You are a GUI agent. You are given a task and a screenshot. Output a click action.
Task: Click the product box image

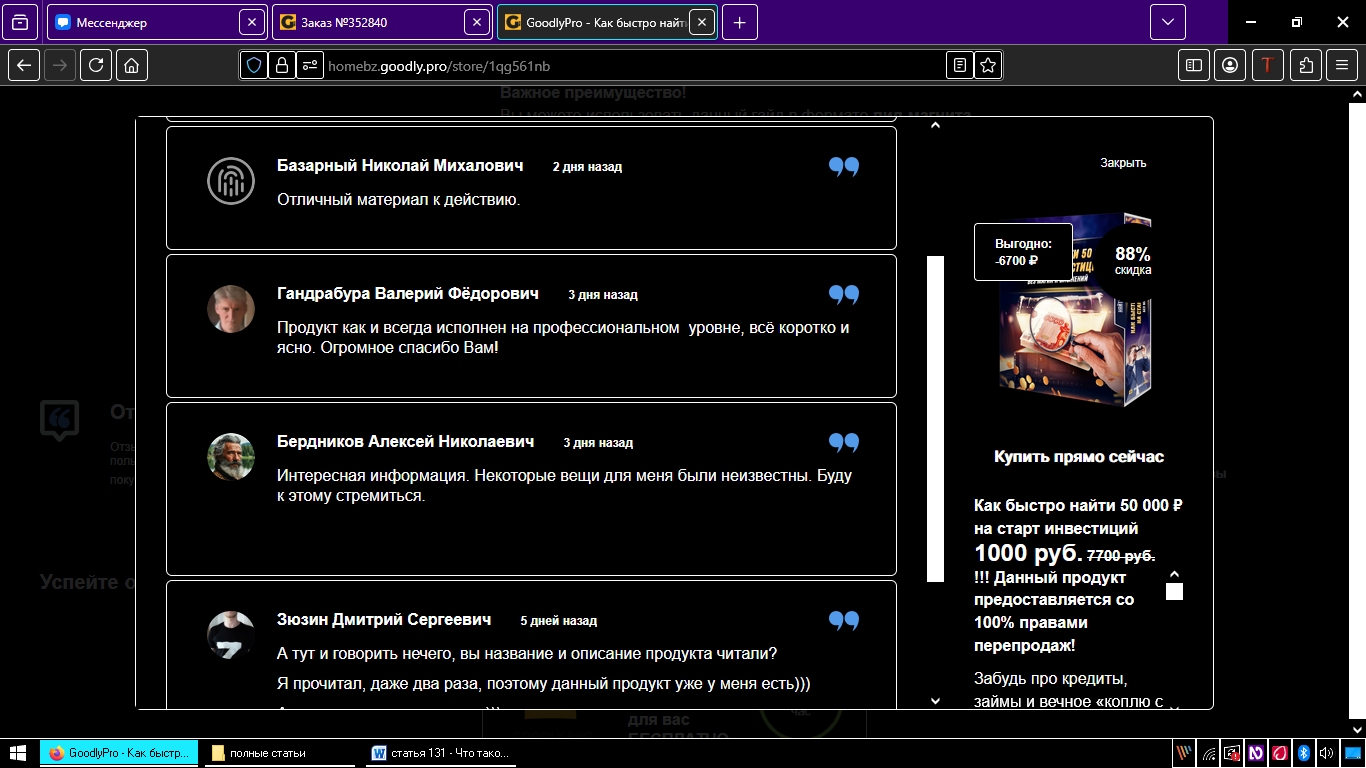click(1075, 310)
